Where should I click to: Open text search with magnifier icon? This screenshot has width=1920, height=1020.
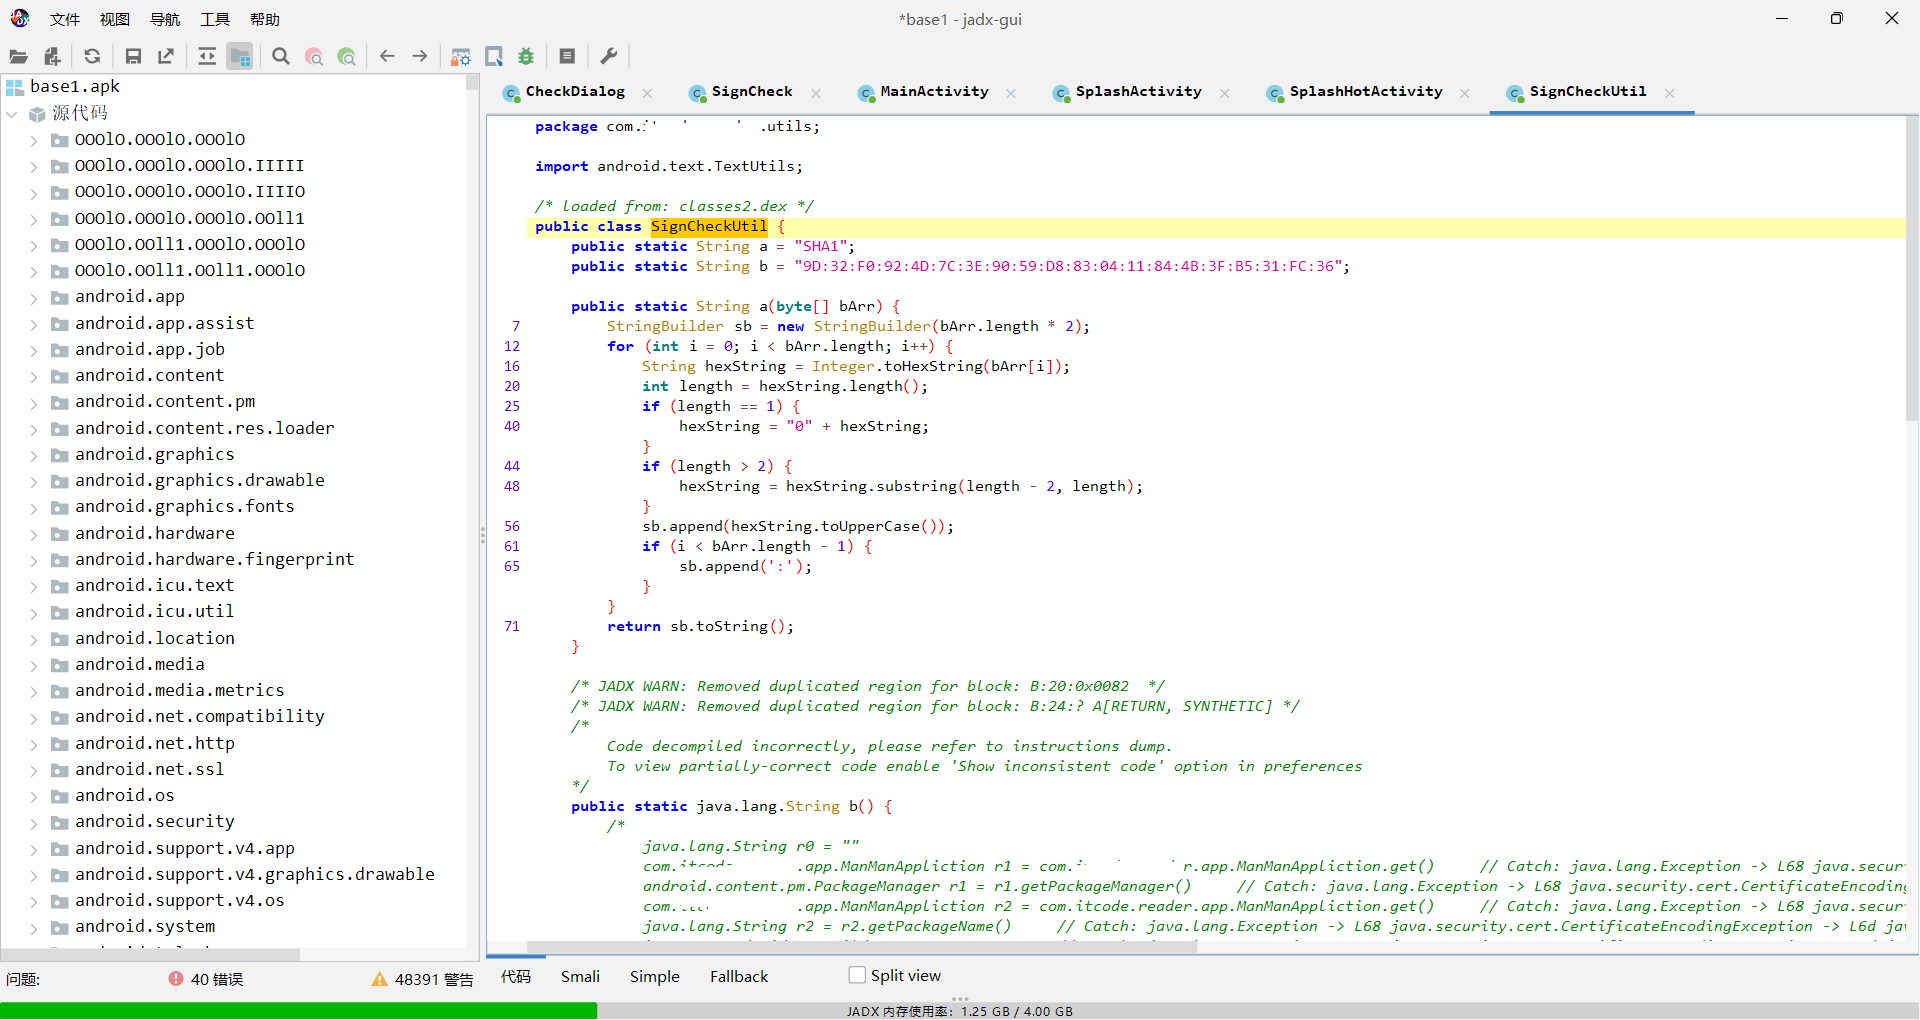click(x=281, y=57)
